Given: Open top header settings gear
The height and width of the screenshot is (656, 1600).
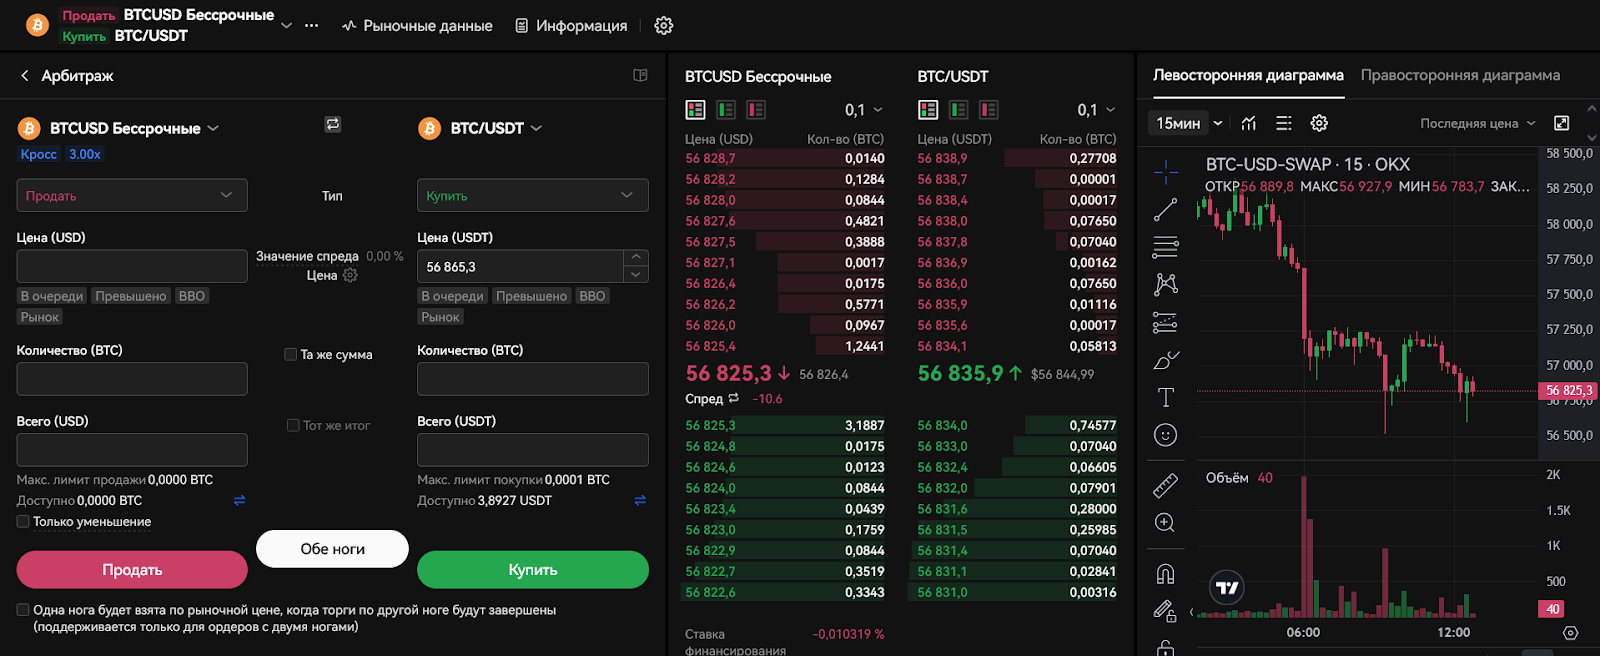Looking at the screenshot, I should point(664,26).
